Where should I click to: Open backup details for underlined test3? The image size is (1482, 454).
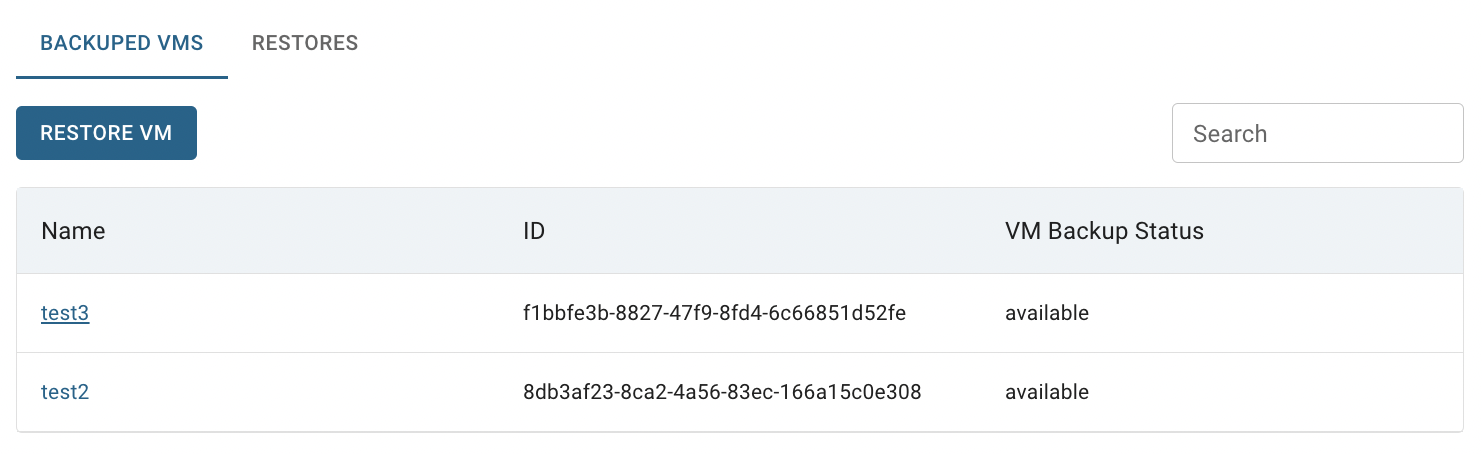[65, 313]
